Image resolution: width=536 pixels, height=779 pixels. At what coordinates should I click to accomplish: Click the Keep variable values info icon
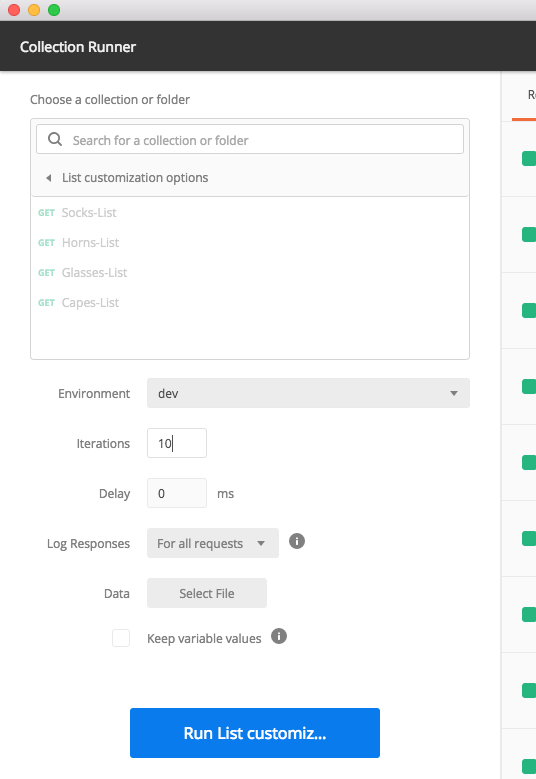click(279, 636)
